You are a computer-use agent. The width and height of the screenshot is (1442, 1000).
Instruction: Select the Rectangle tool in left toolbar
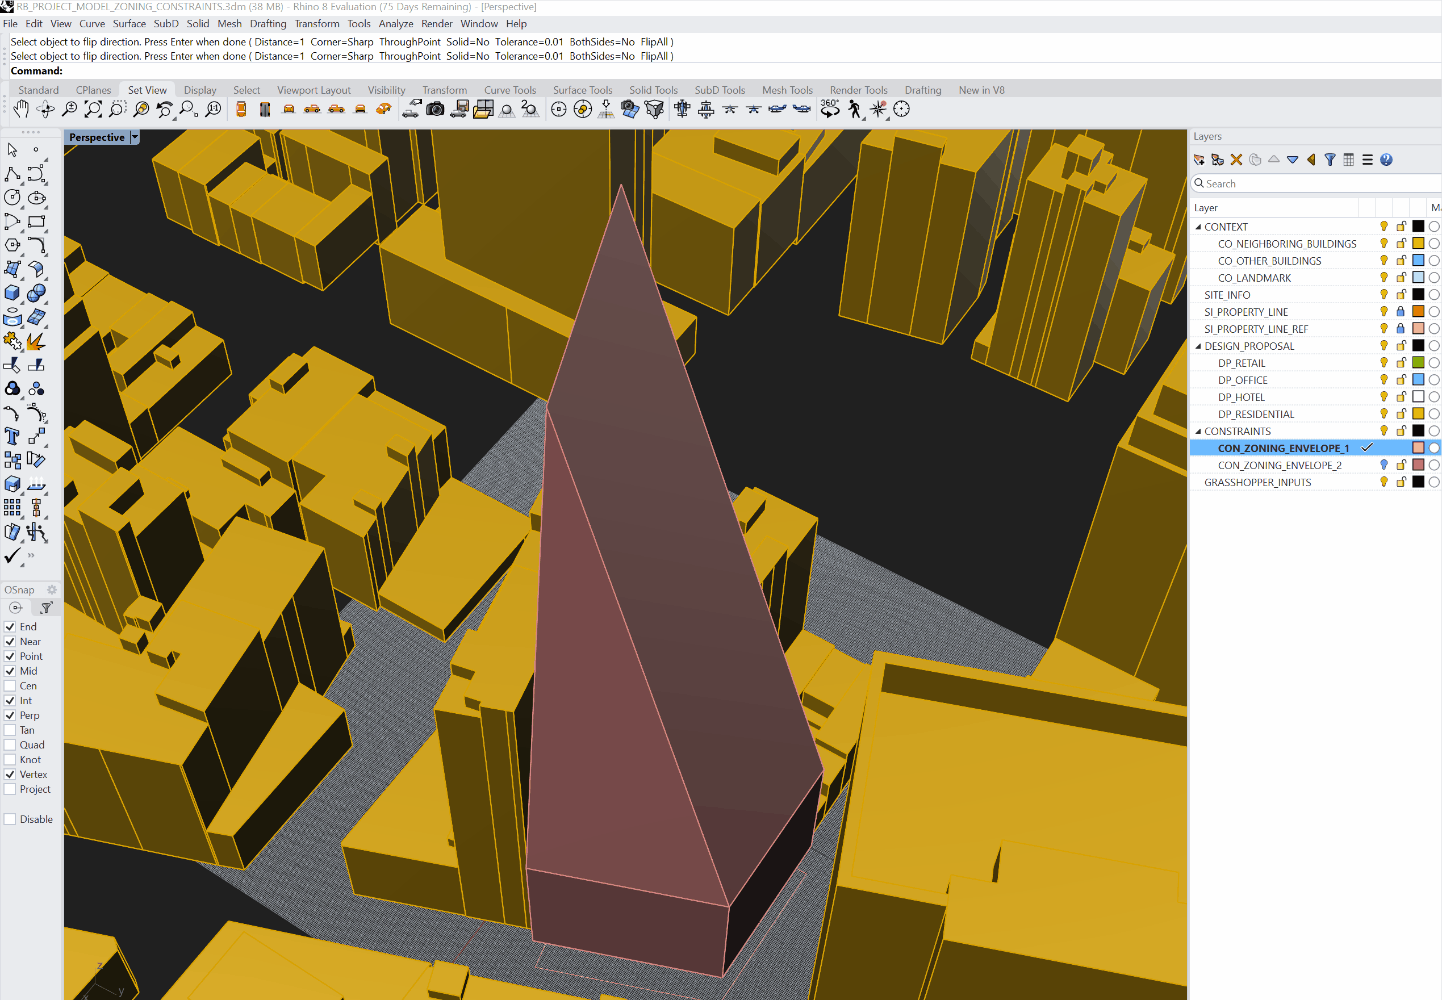(x=37, y=222)
